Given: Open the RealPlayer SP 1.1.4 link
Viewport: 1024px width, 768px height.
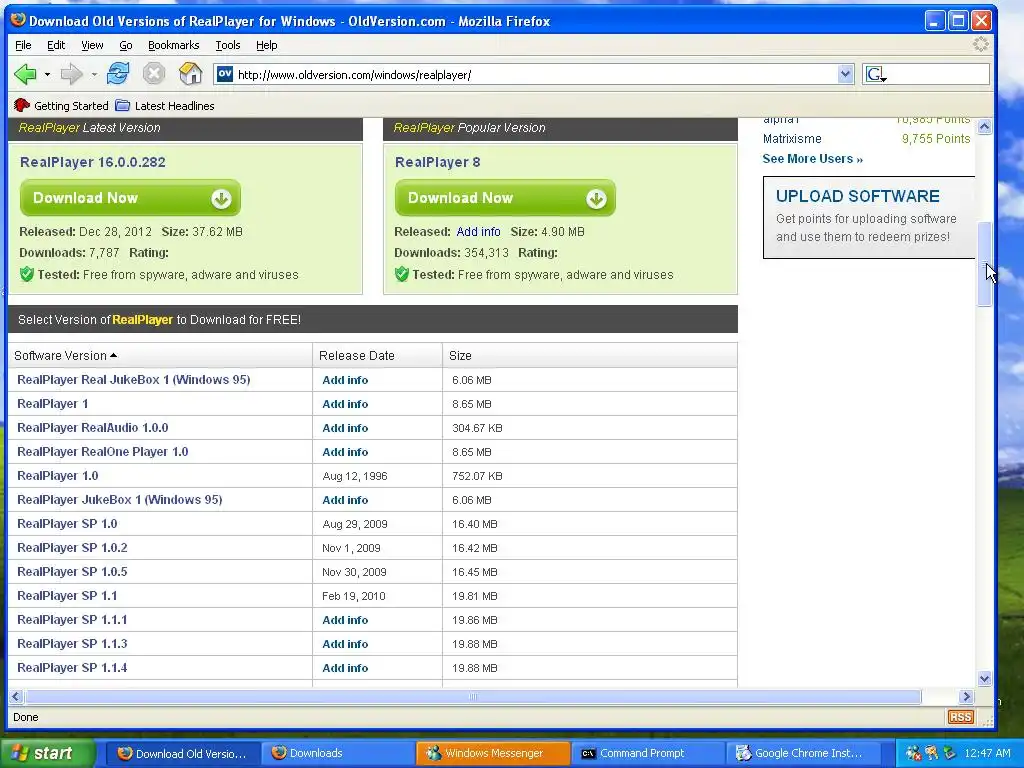Looking at the screenshot, I should pyautogui.click(x=72, y=667).
